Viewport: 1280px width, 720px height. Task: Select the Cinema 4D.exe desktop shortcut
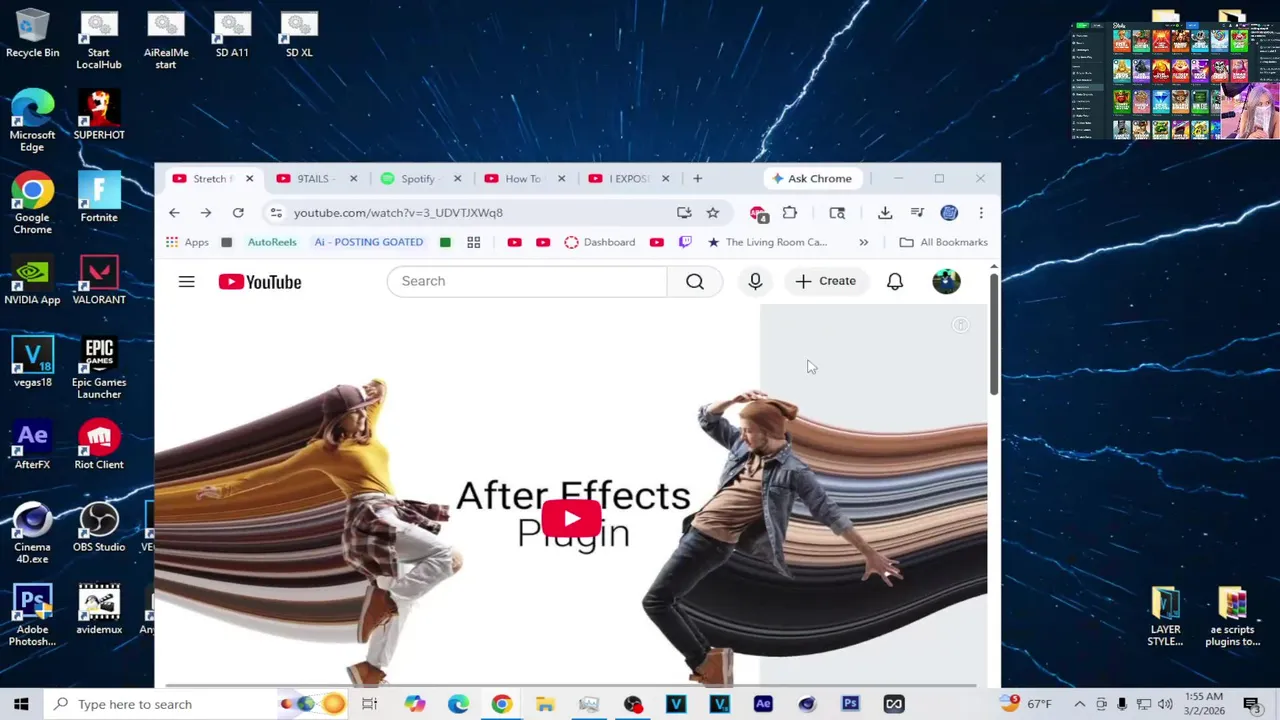(x=32, y=534)
